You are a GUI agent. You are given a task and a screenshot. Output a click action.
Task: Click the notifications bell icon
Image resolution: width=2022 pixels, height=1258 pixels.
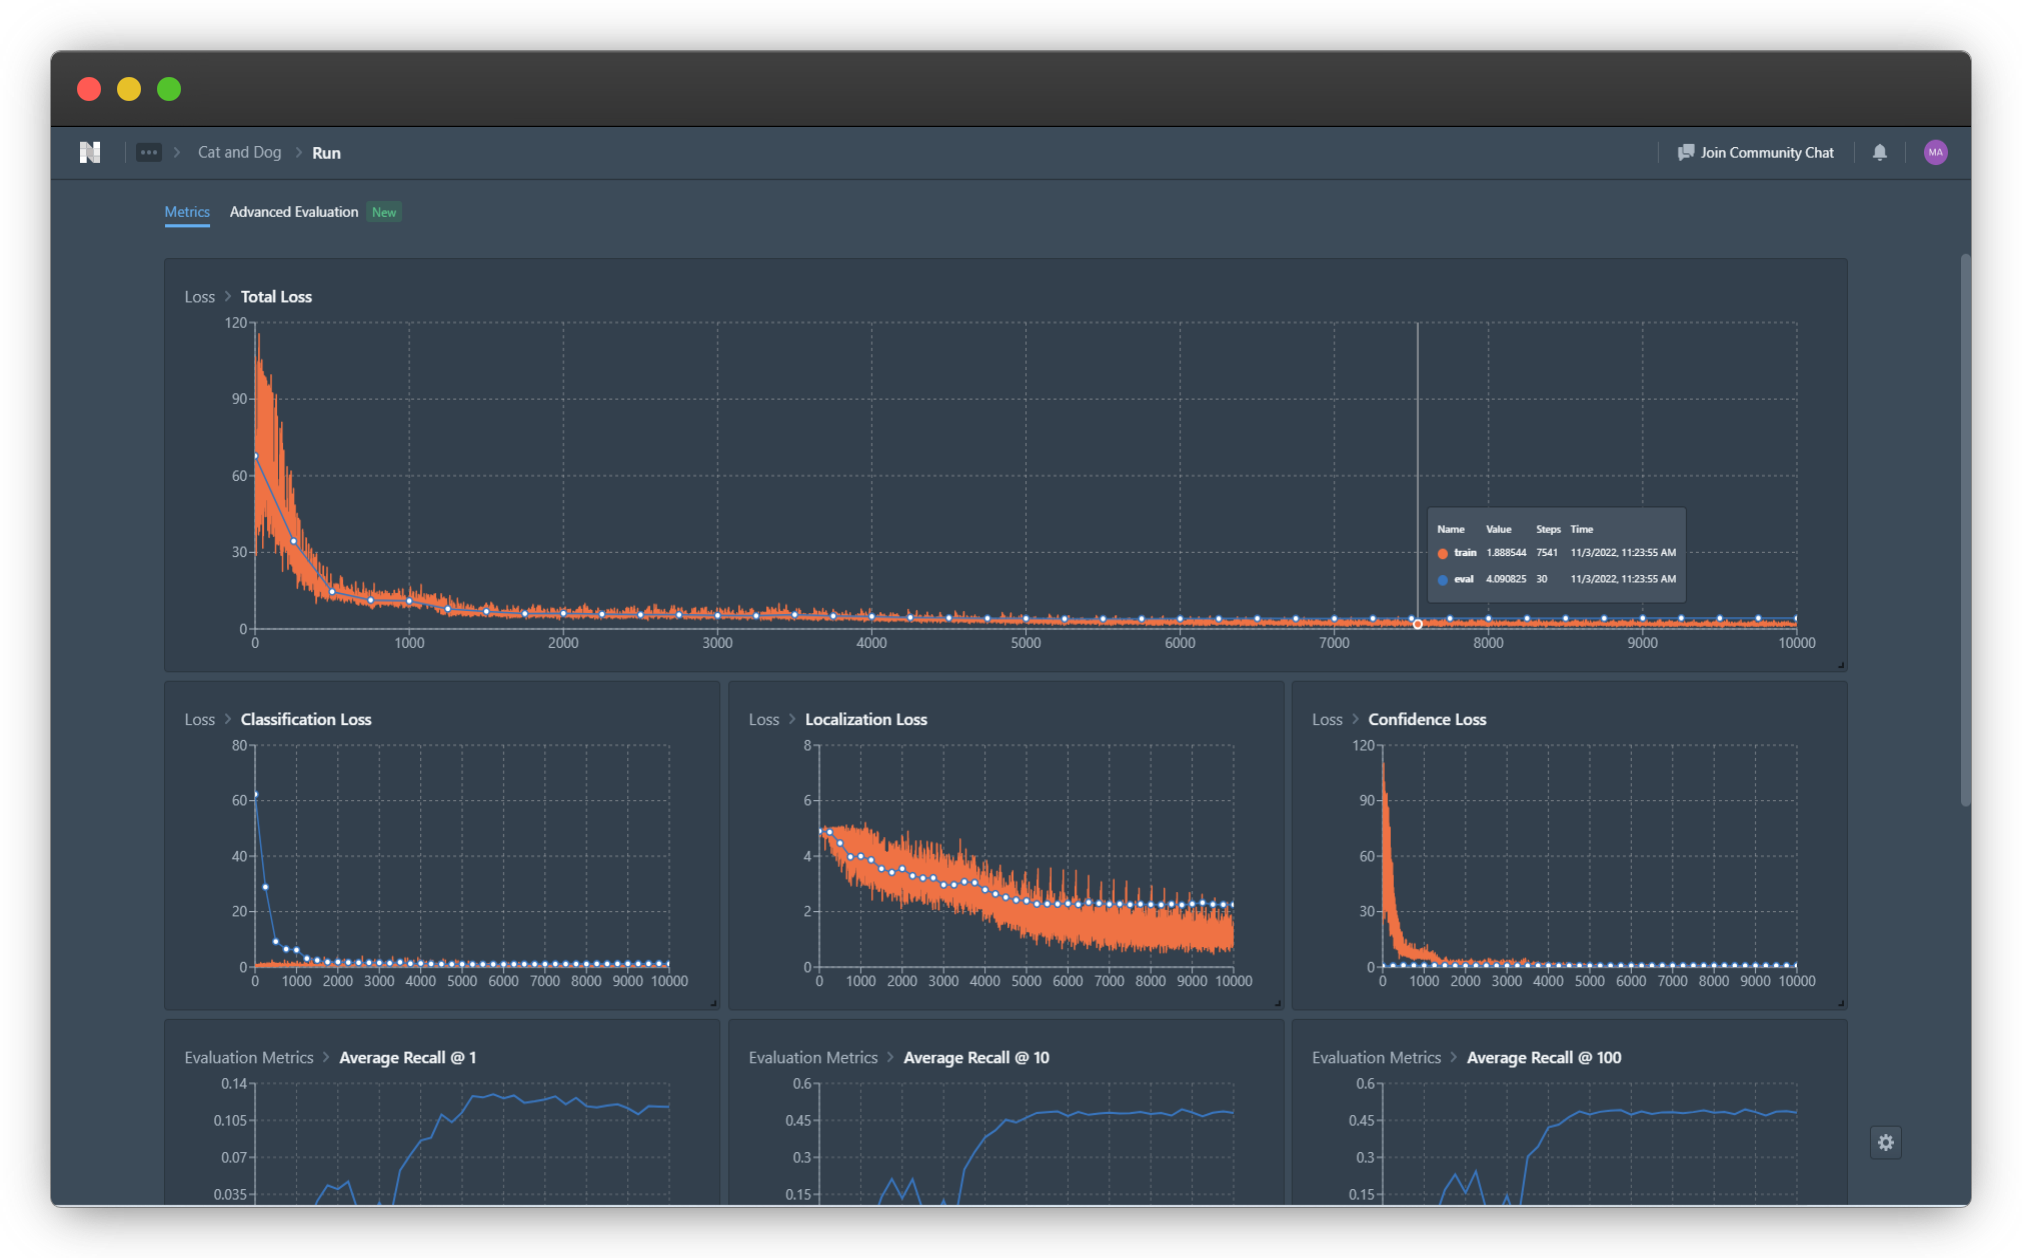[x=1879, y=152]
